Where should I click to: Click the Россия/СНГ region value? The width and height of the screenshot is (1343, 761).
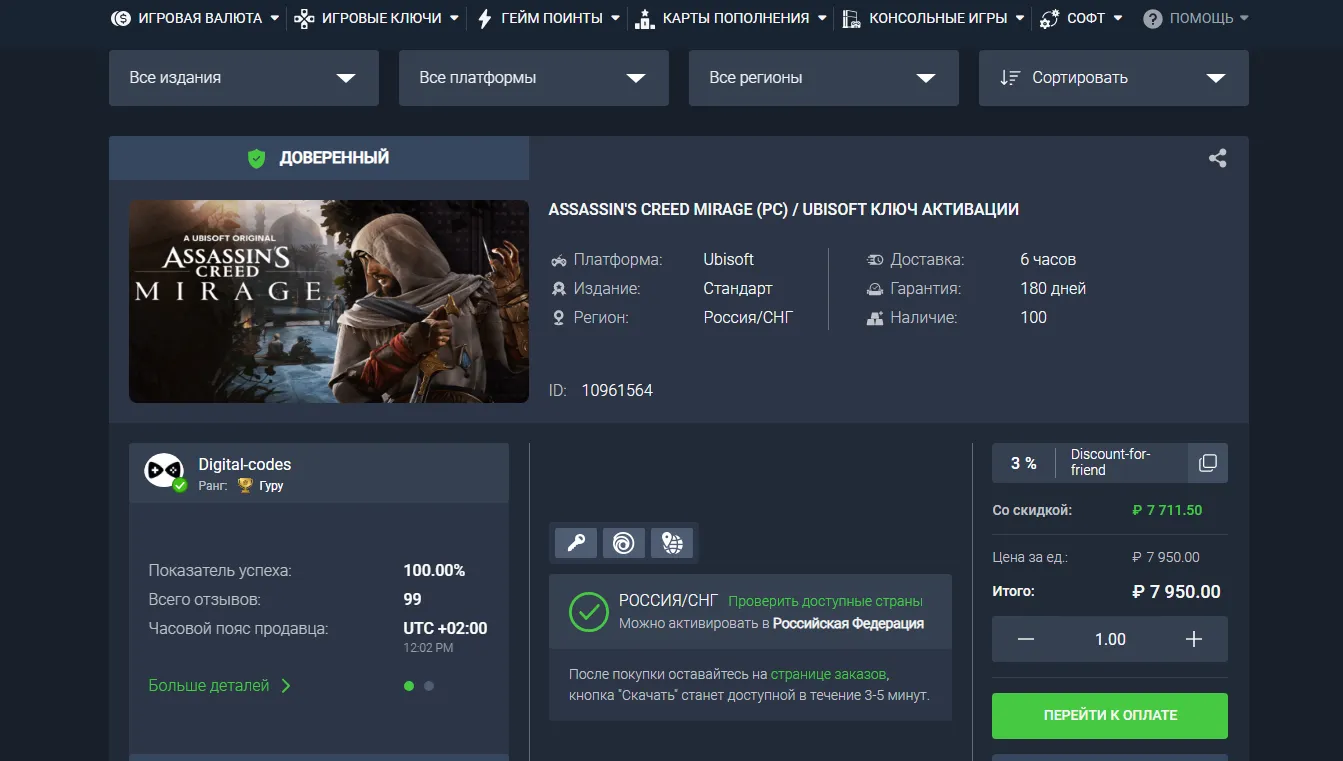click(x=749, y=318)
